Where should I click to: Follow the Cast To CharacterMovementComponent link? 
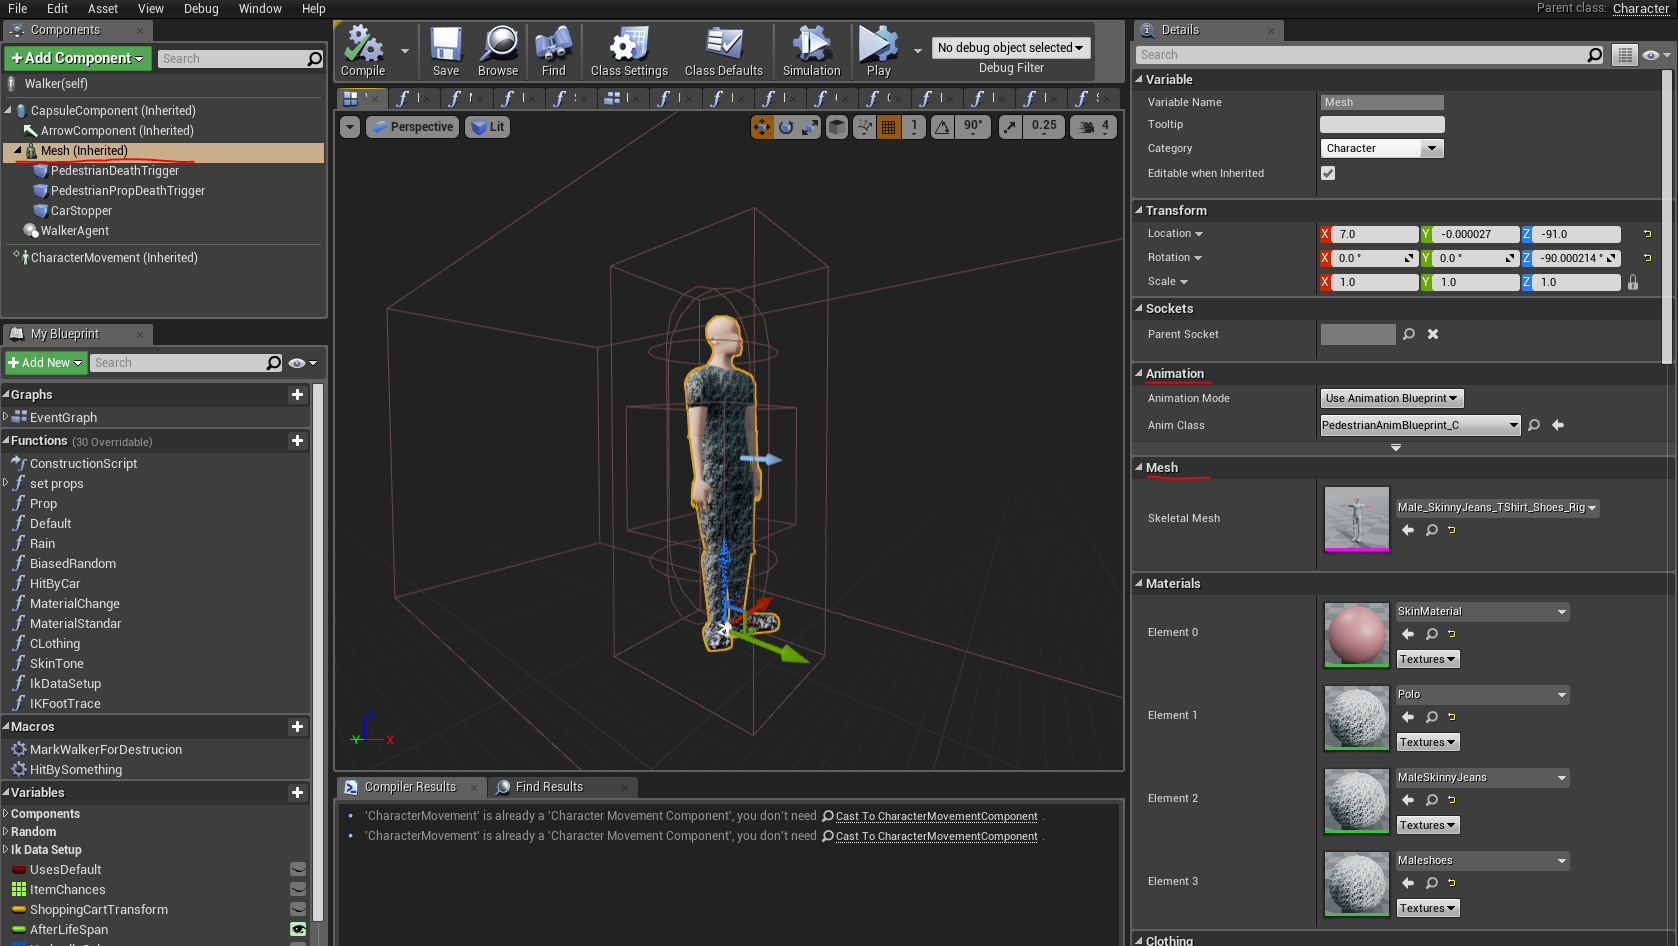click(x=934, y=816)
